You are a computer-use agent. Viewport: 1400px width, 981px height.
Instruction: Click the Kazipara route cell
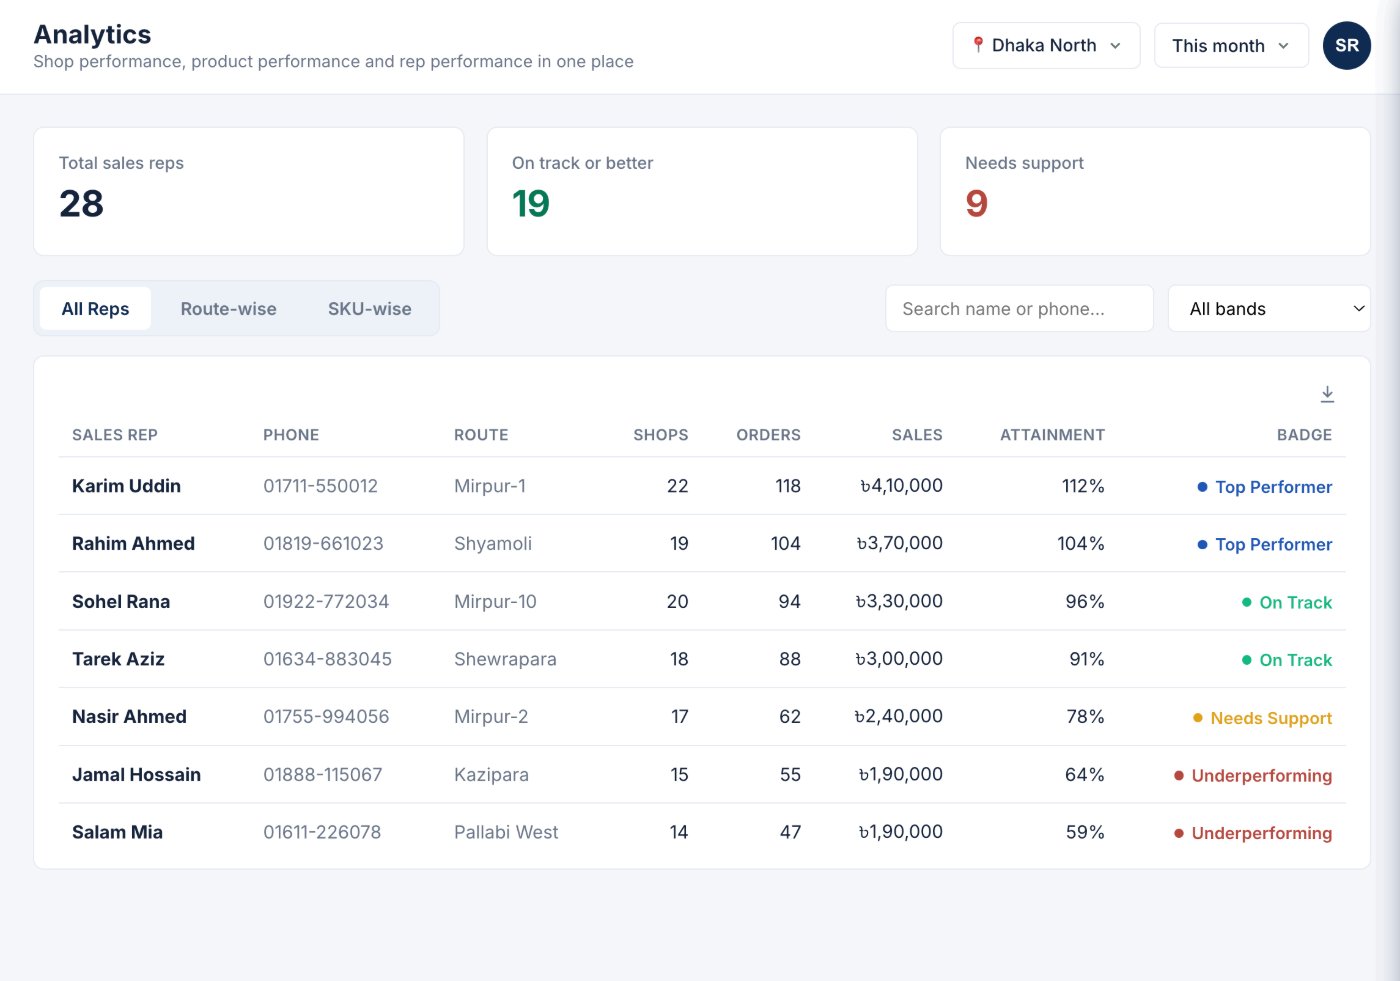tap(491, 775)
